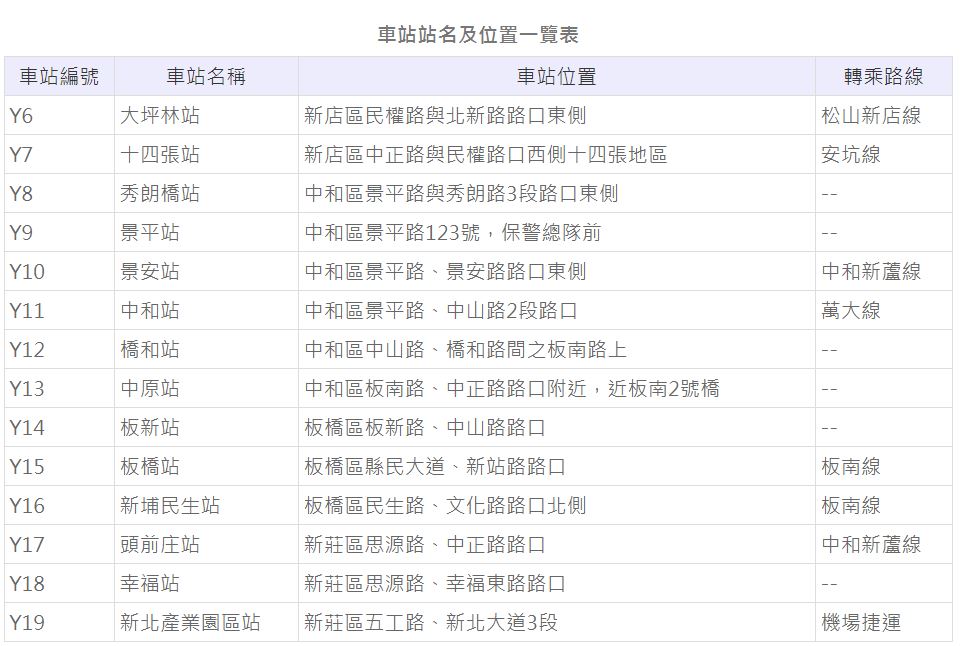This screenshot has height=646, width=963.
Task: Click 板南線 in the Y15 row
Action: [x=851, y=467]
